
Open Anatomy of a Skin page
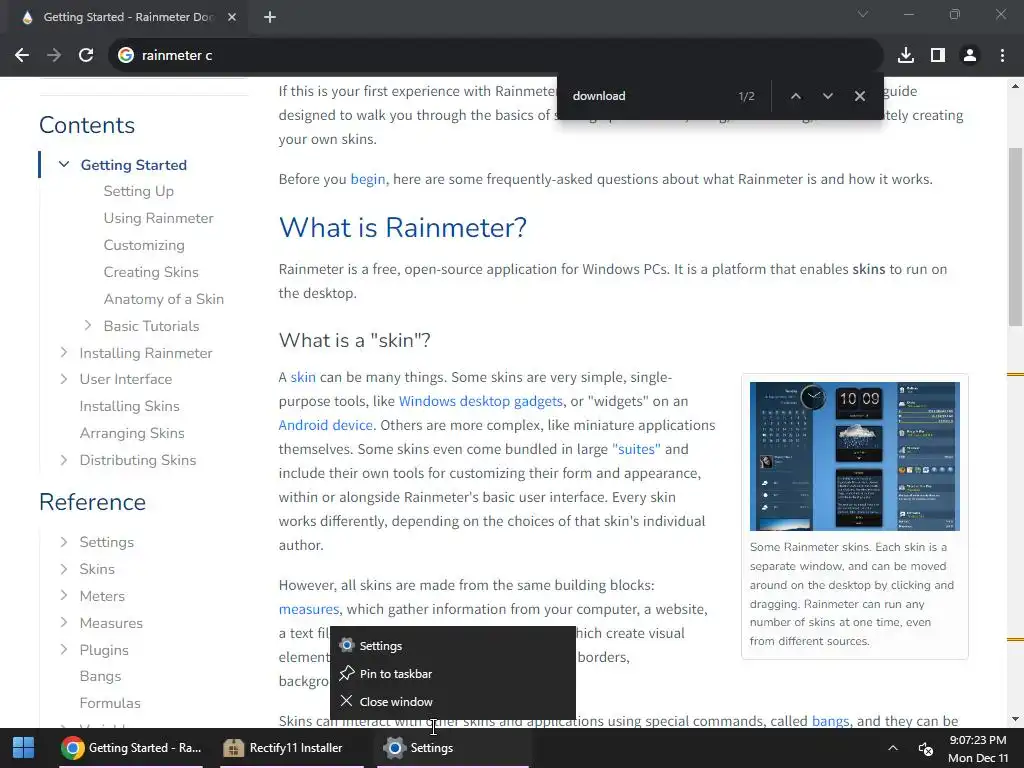click(163, 299)
